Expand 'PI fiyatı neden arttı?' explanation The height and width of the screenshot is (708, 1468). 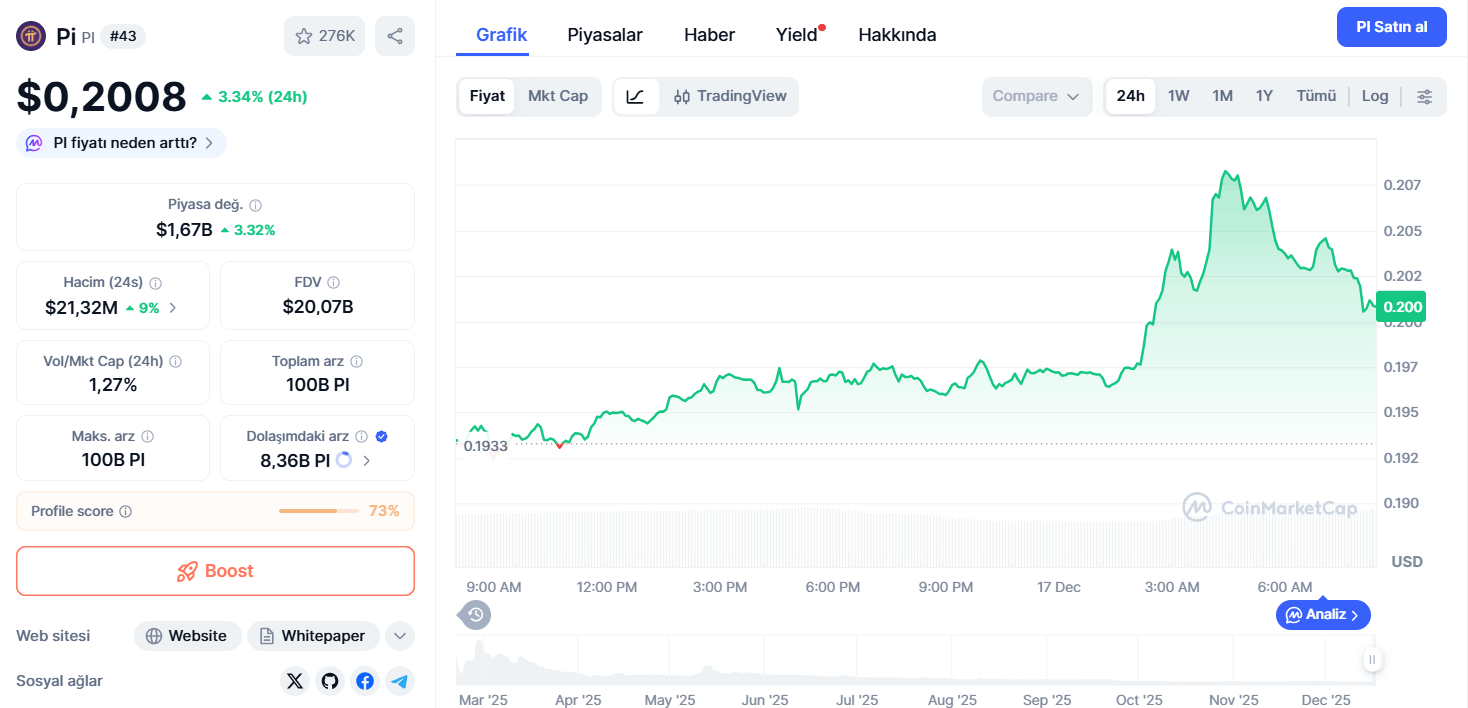click(x=122, y=143)
